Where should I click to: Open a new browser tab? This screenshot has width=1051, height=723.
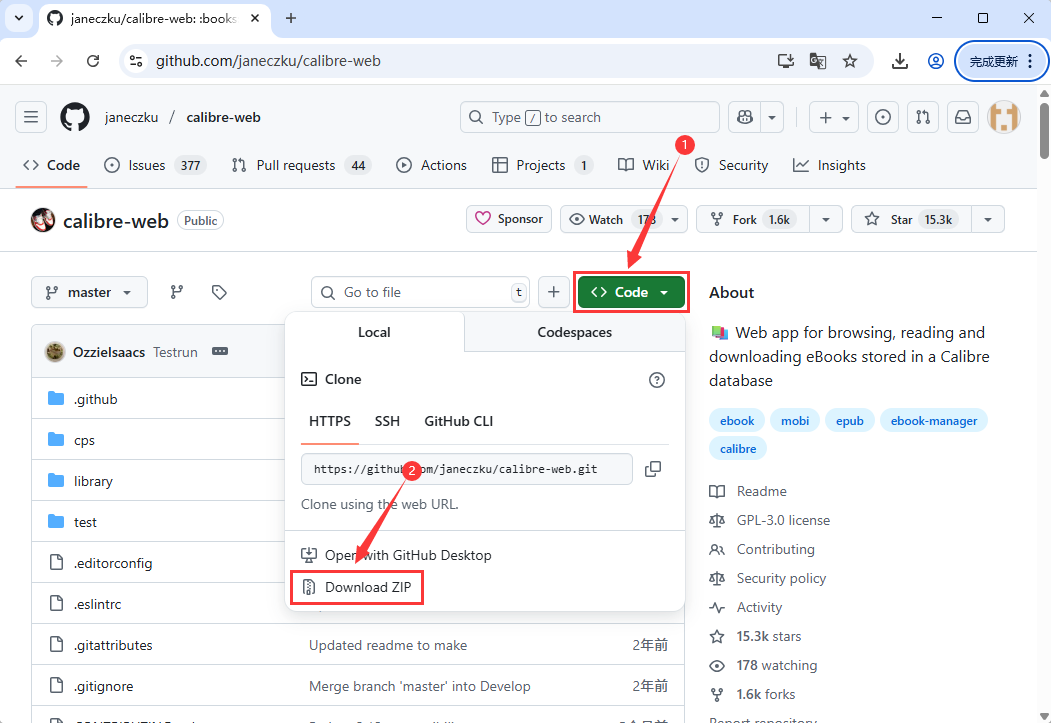291,18
